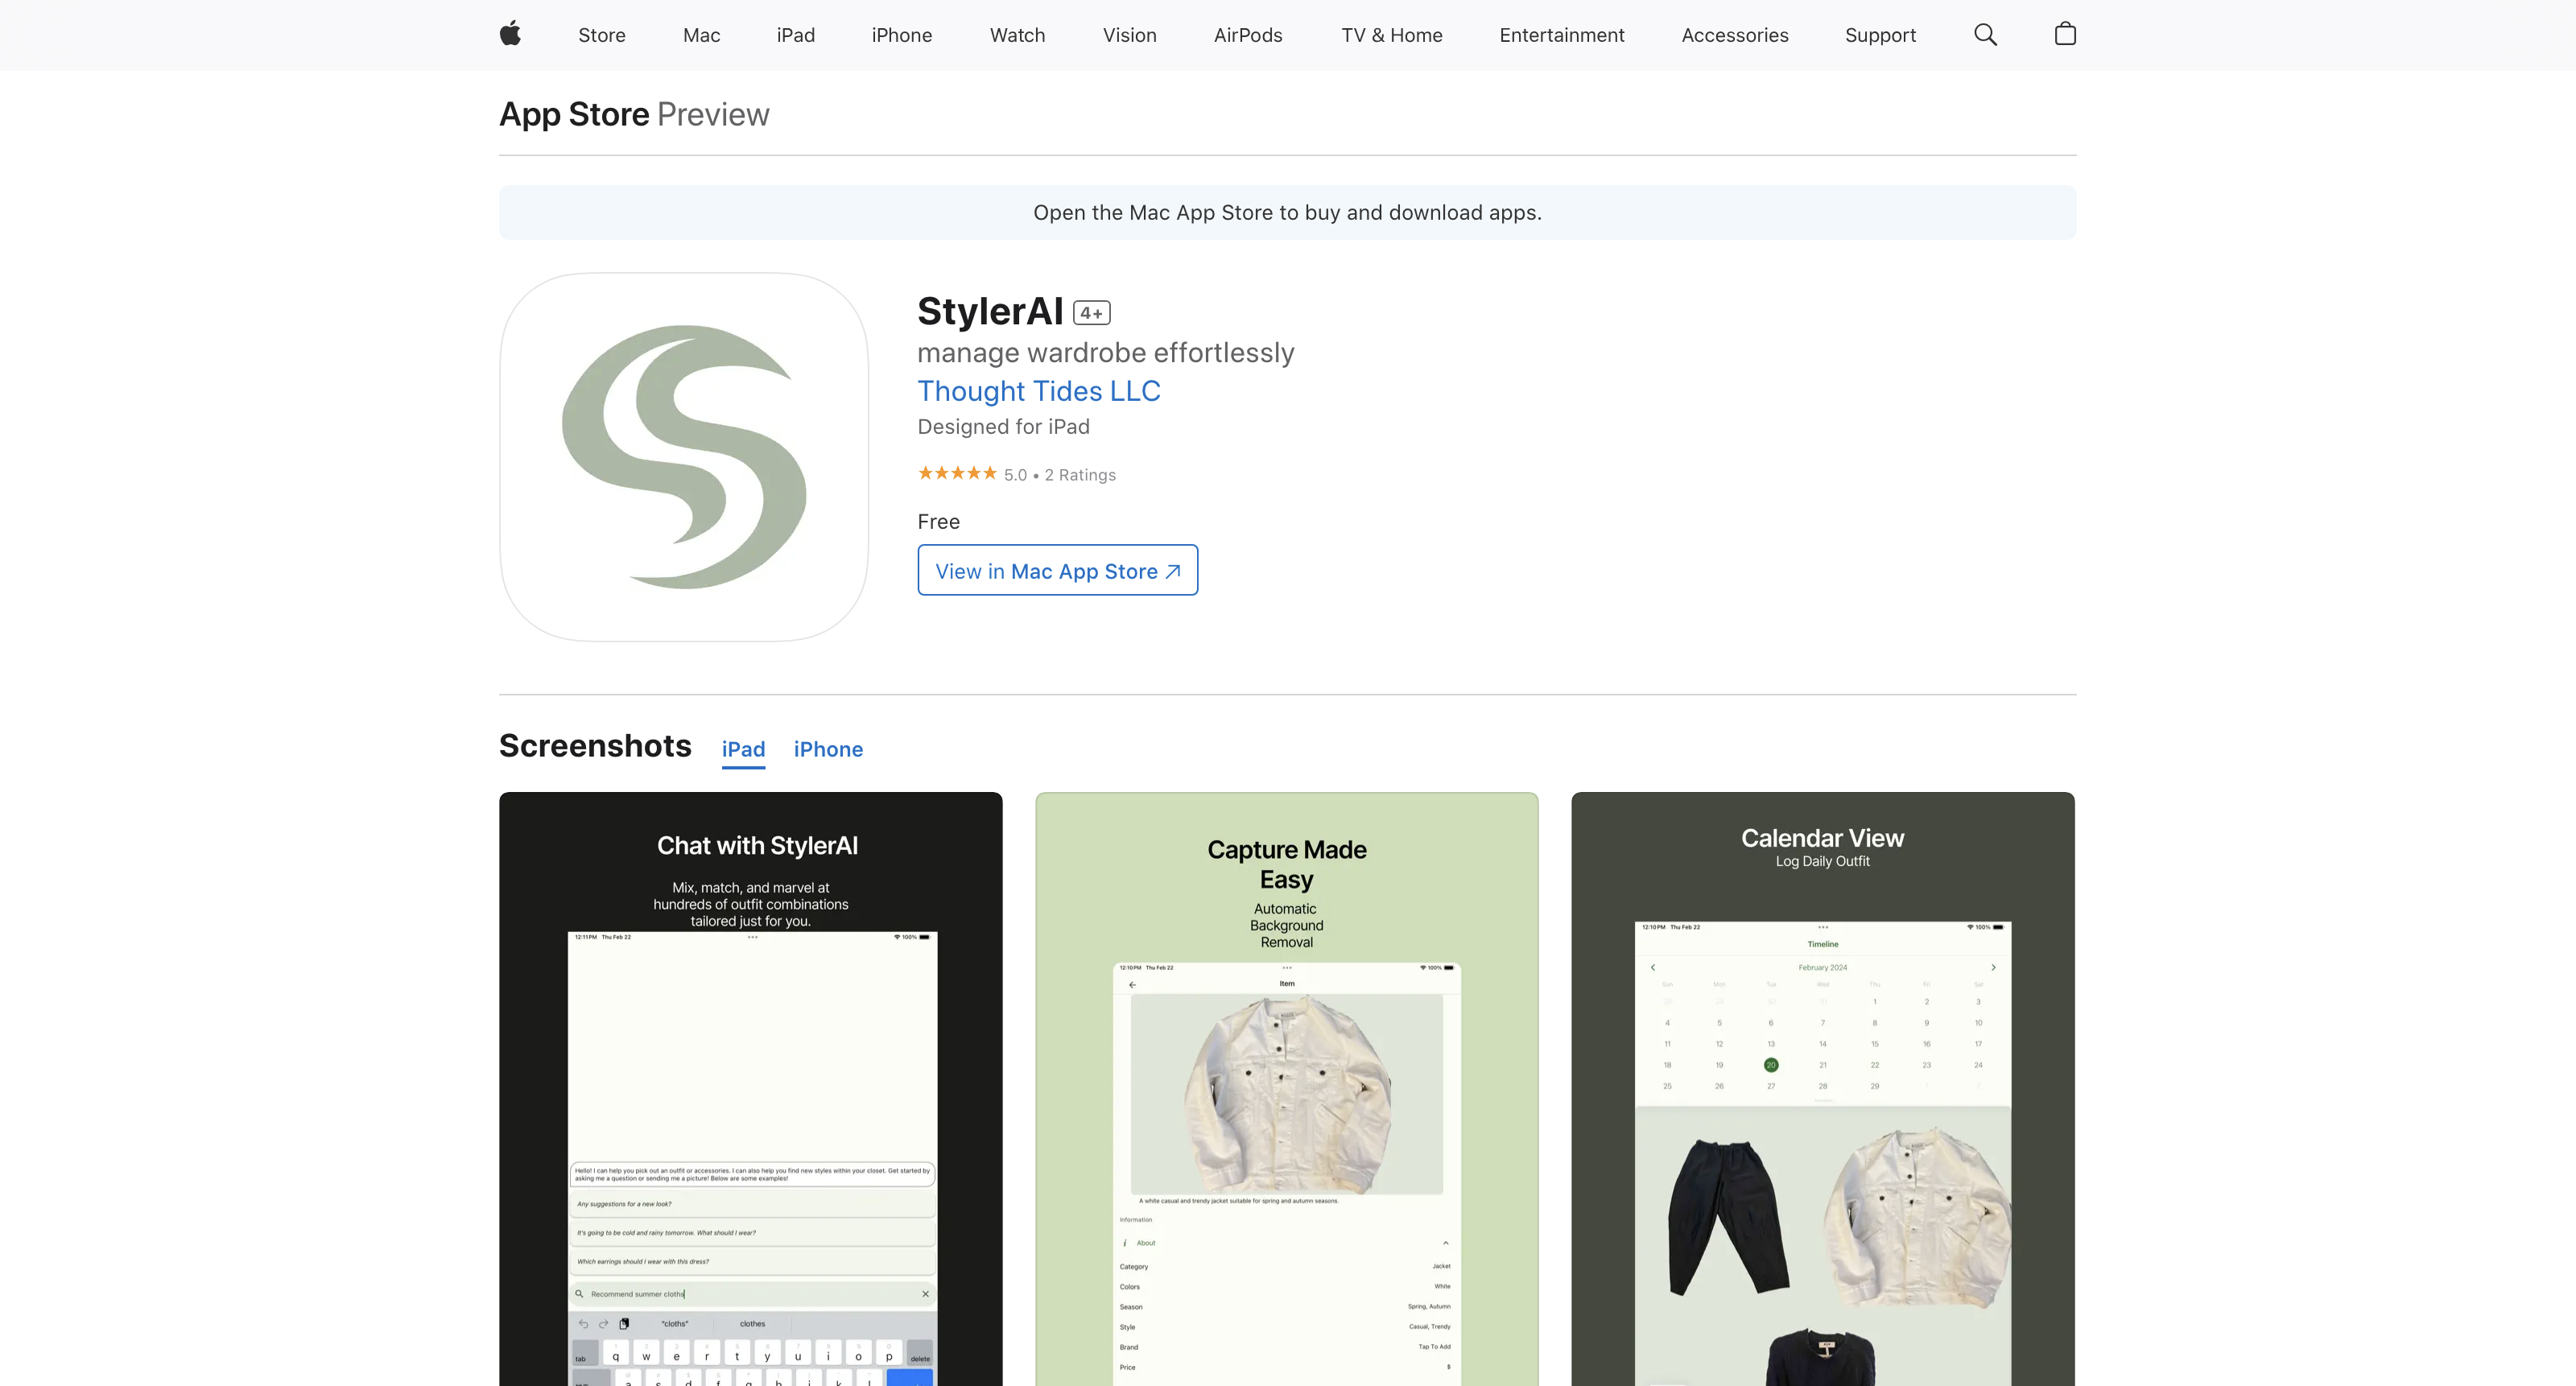Open the Chat with StylerAI screenshot
The width and height of the screenshot is (2576, 1386).
pyautogui.click(x=751, y=1089)
